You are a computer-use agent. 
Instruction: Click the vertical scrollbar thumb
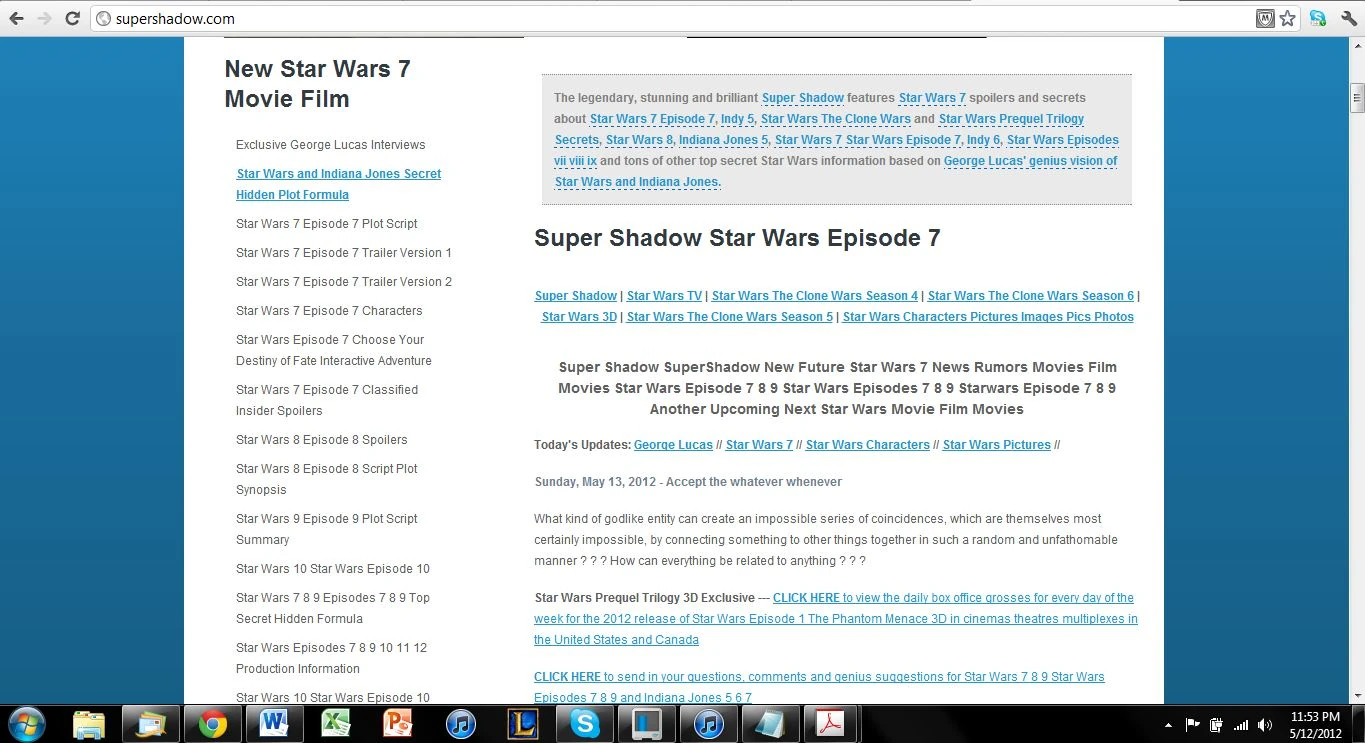(x=1357, y=97)
